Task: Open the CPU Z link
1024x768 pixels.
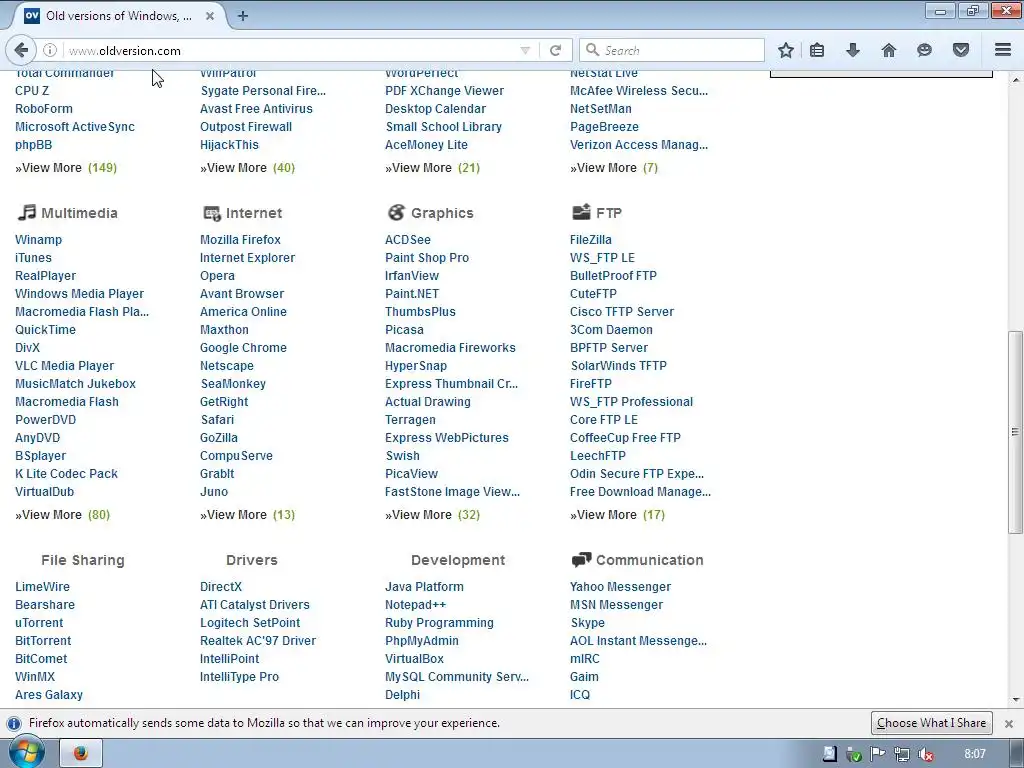Action: (x=32, y=91)
